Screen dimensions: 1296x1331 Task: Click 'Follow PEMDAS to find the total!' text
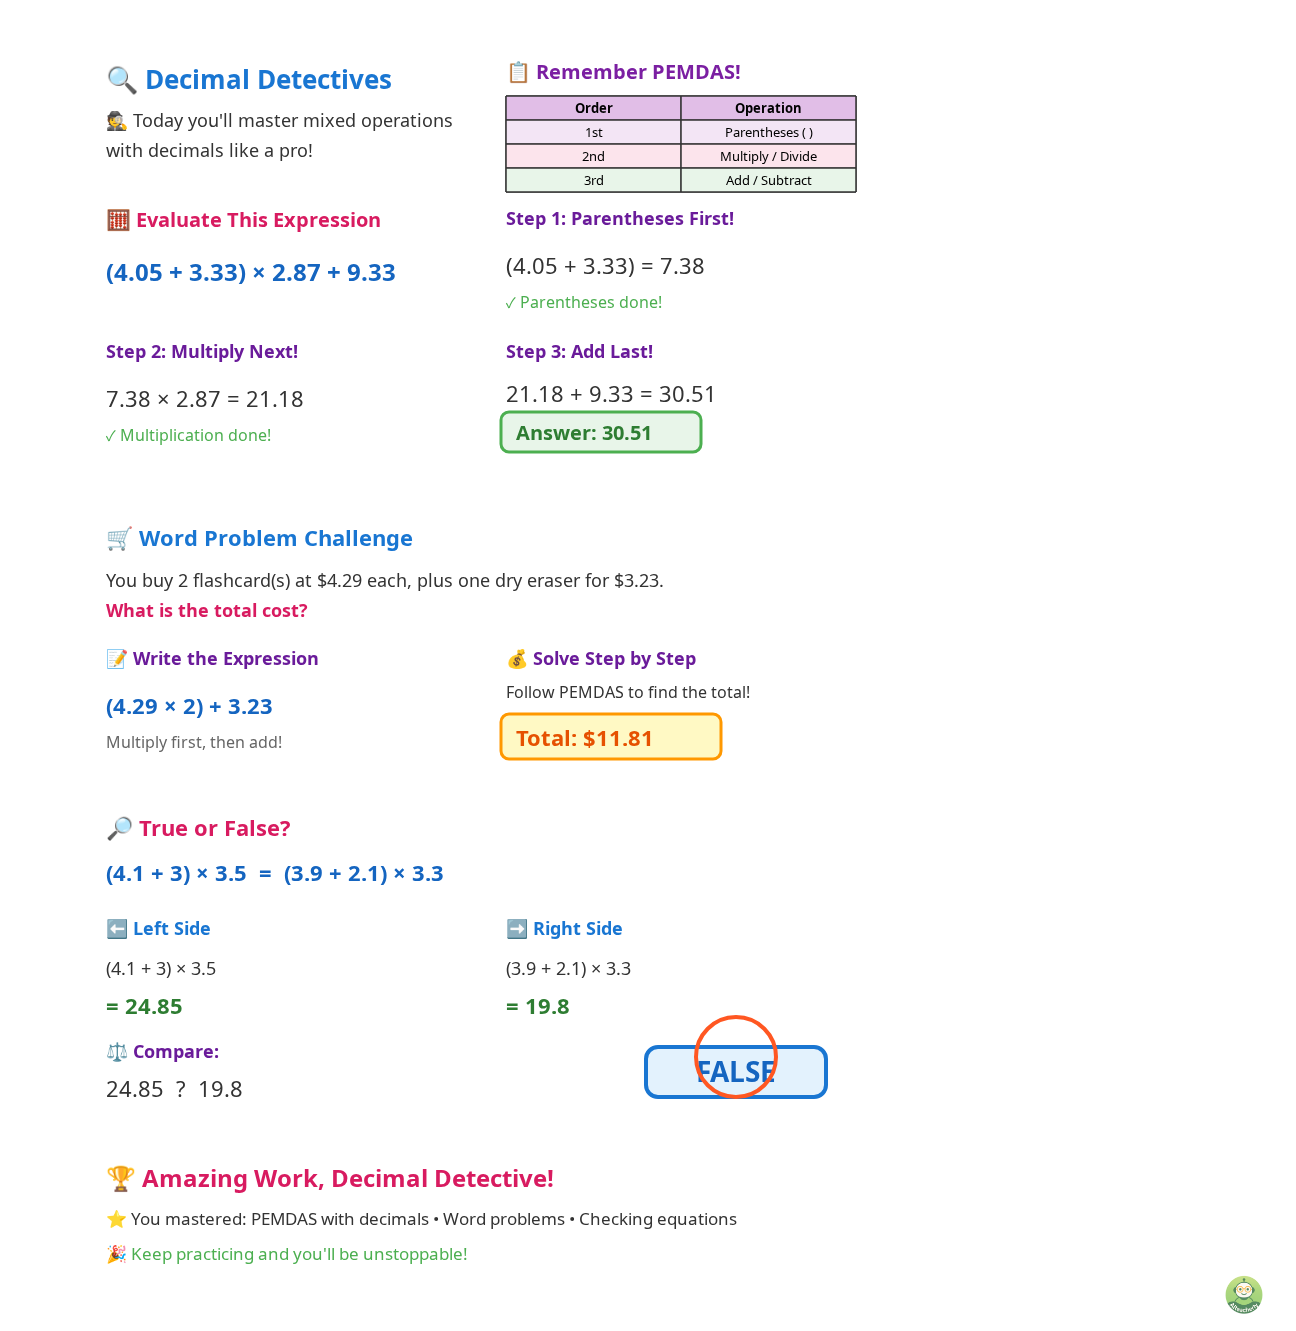click(x=628, y=692)
